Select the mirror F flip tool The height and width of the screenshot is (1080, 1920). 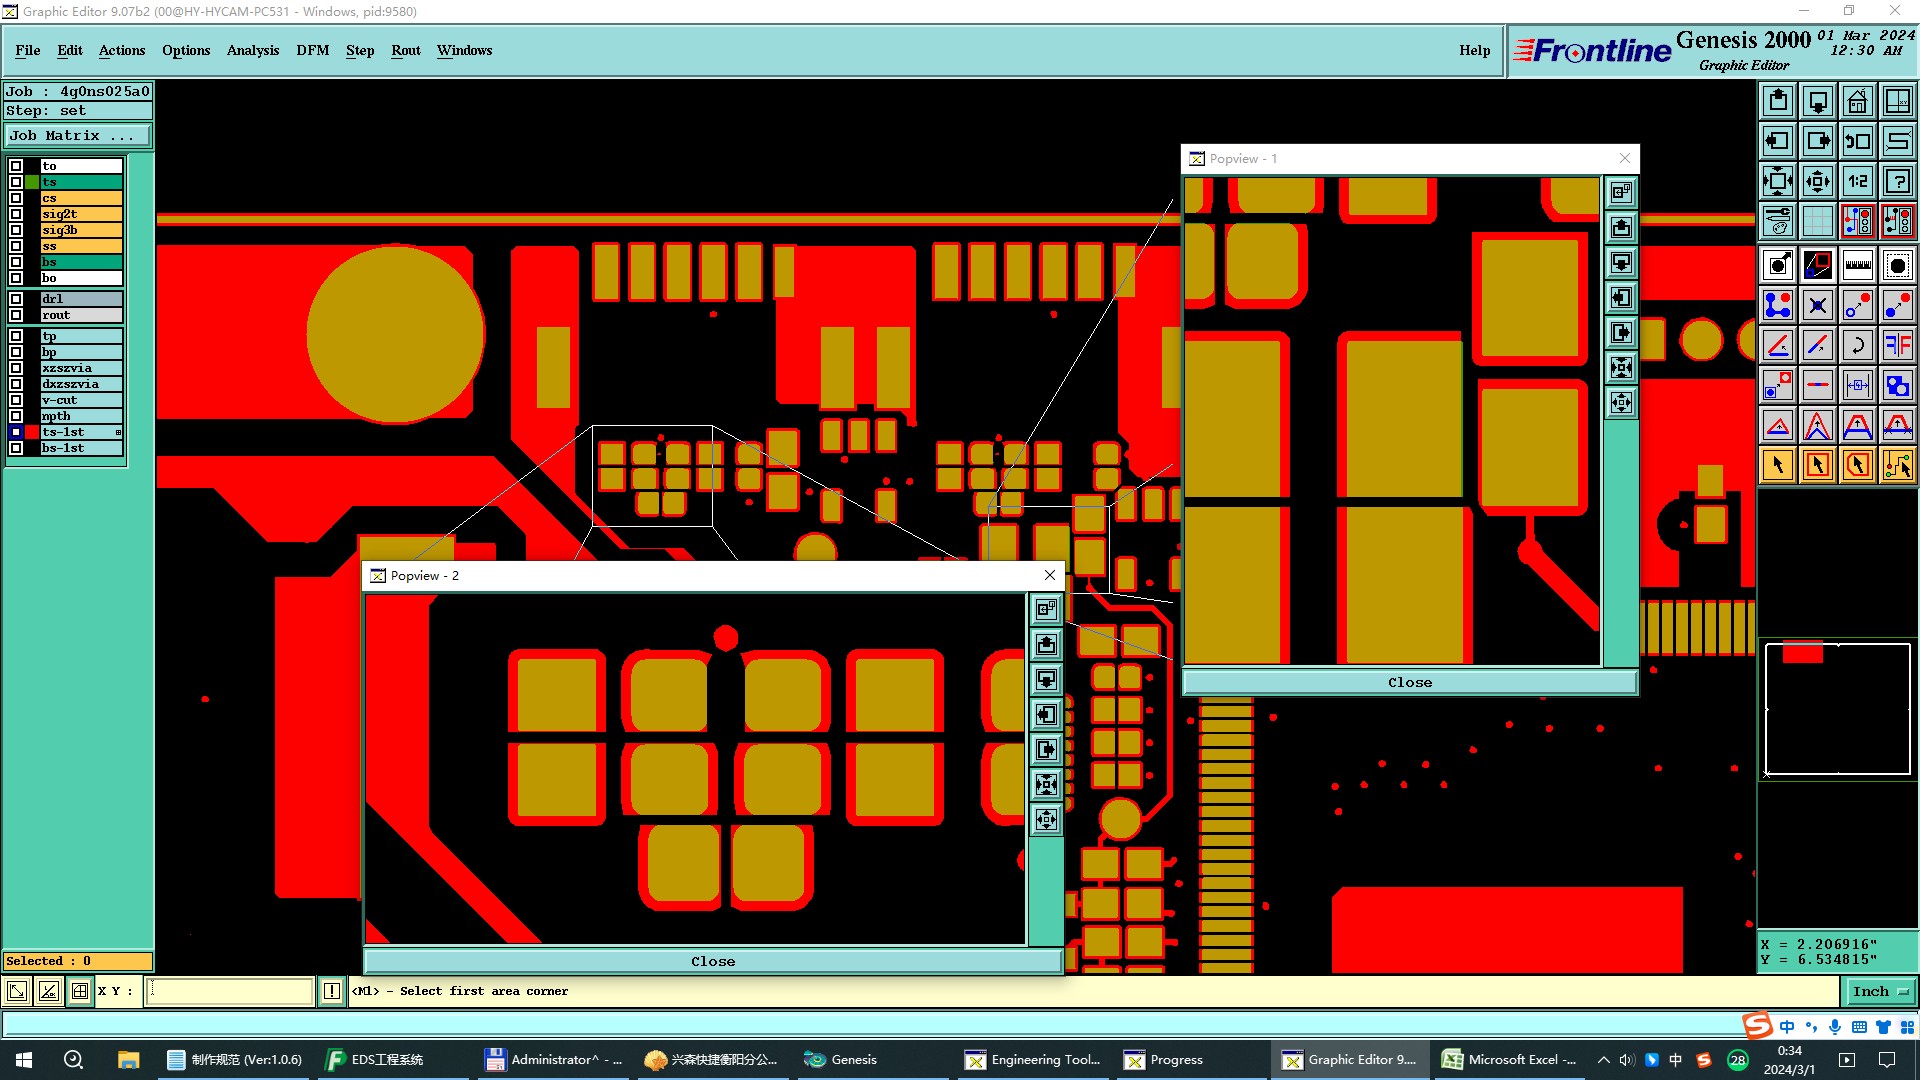tap(1897, 345)
